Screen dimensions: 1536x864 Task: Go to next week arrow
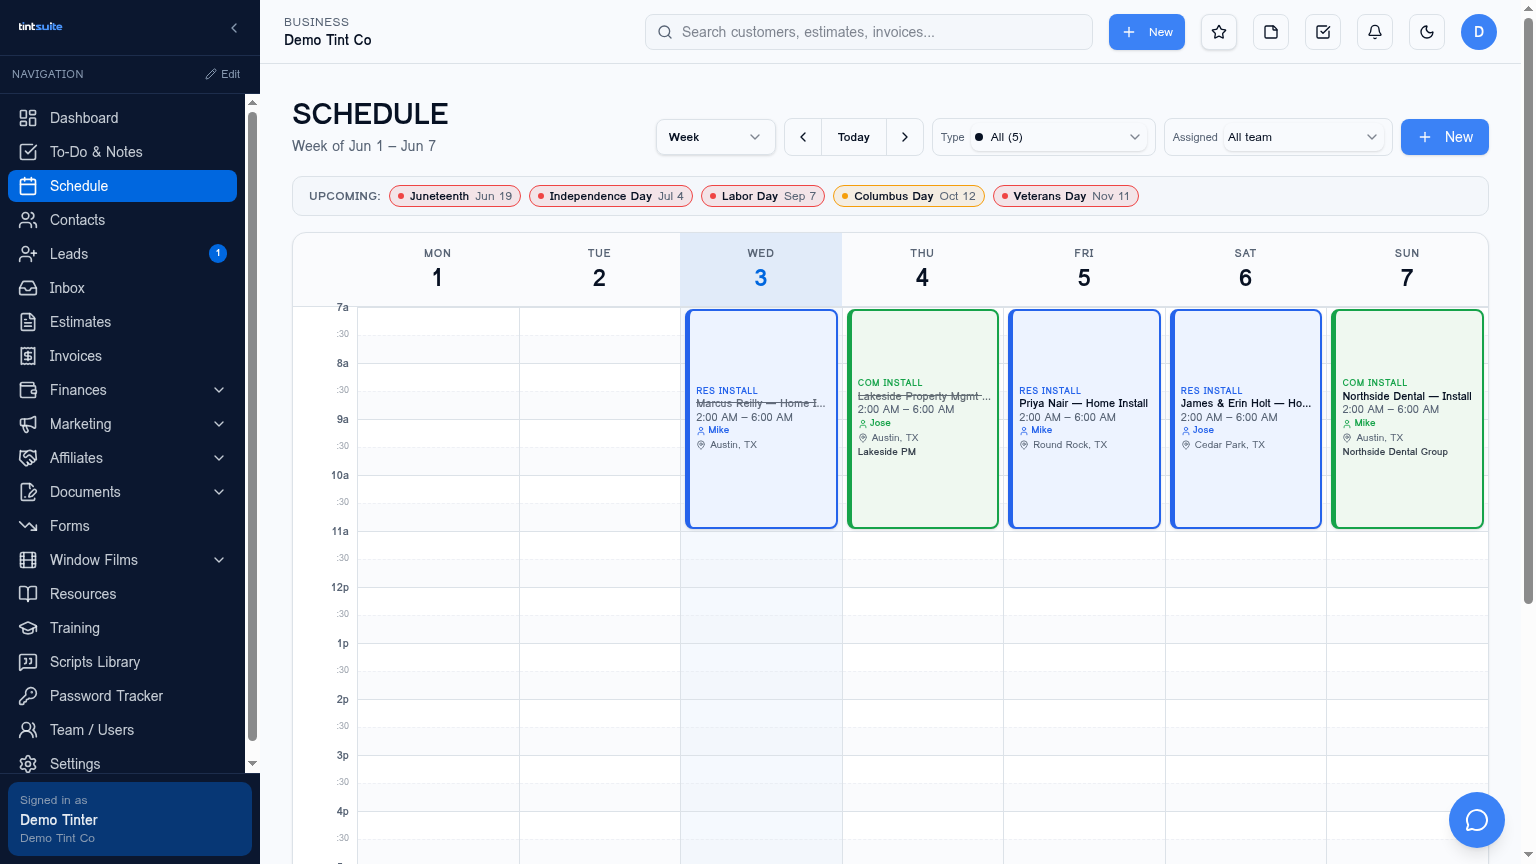[x=905, y=137]
